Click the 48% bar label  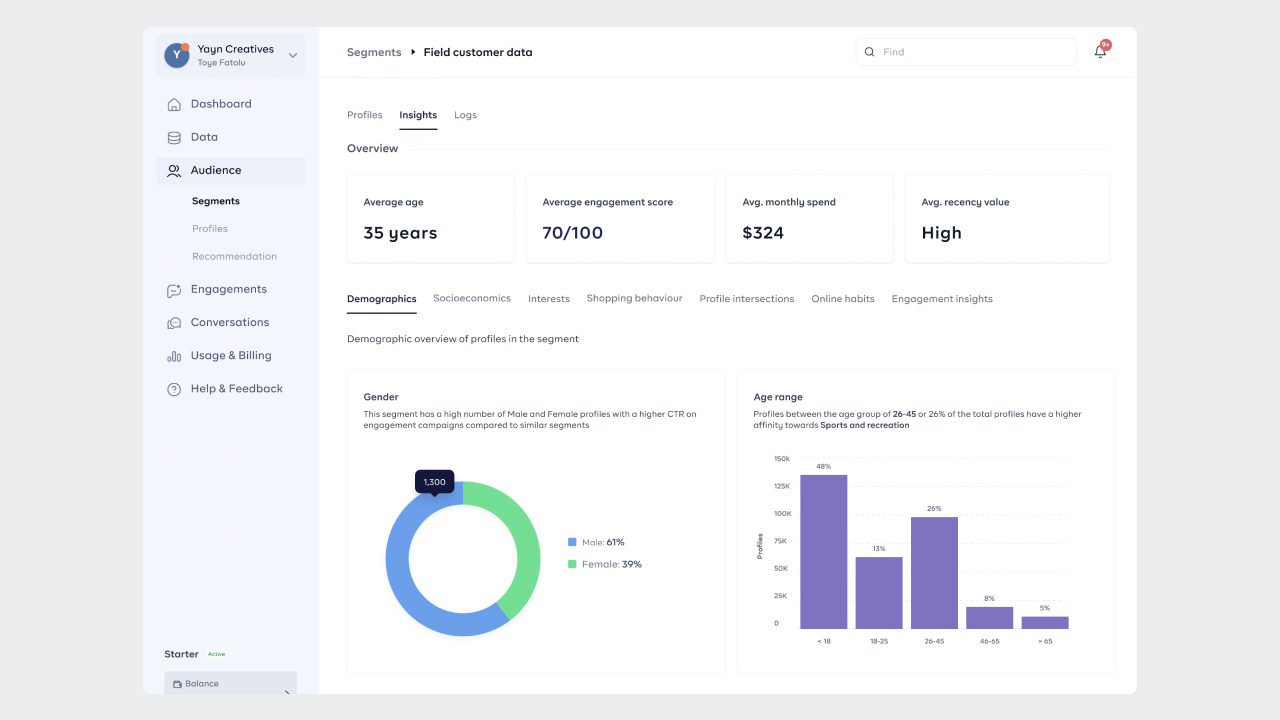823,467
